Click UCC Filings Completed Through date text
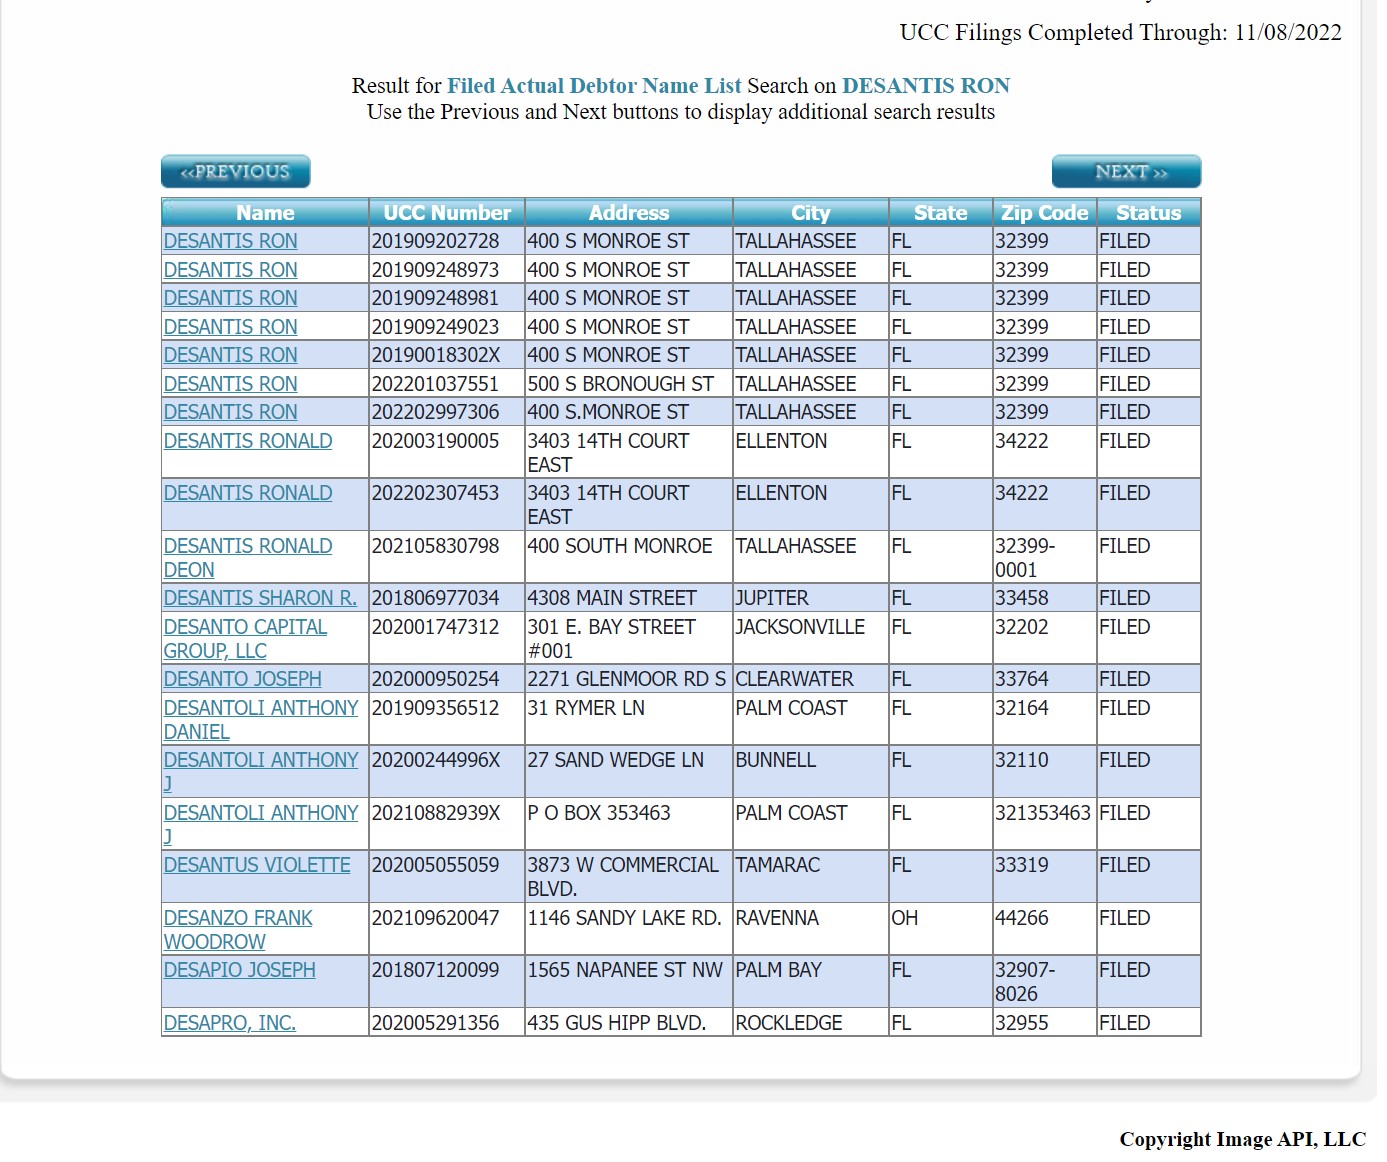This screenshot has height=1162, width=1387. pos(1121,32)
